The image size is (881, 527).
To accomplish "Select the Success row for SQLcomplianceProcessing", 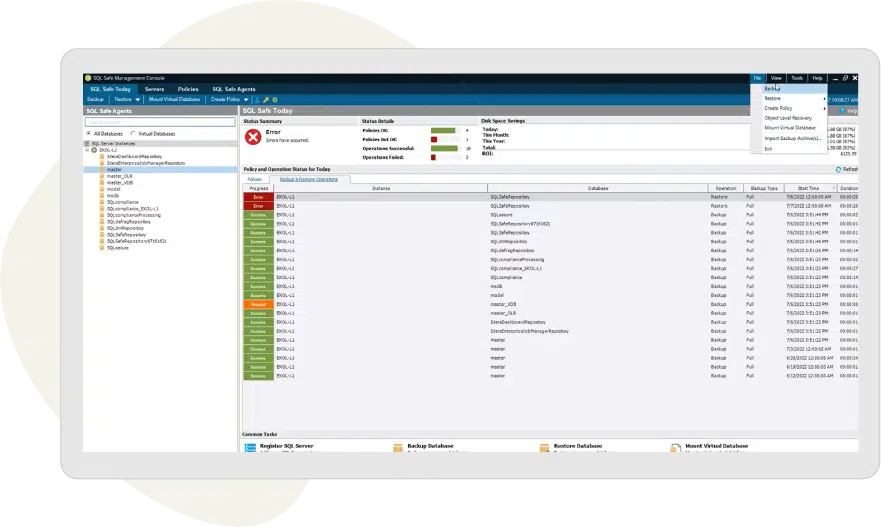I will coord(551,260).
